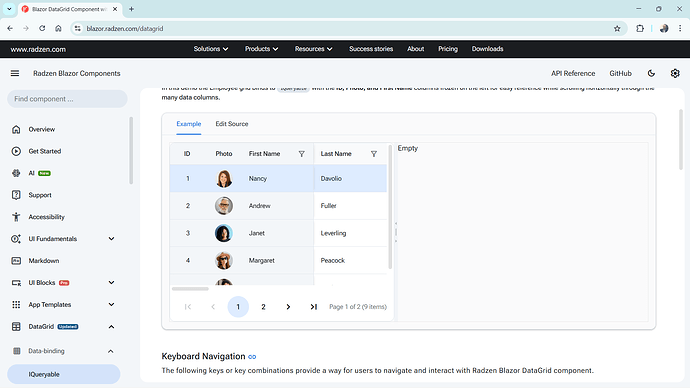Open the Downloads menu item
Image resolution: width=690 pixels, height=388 pixels.
click(488, 49)
